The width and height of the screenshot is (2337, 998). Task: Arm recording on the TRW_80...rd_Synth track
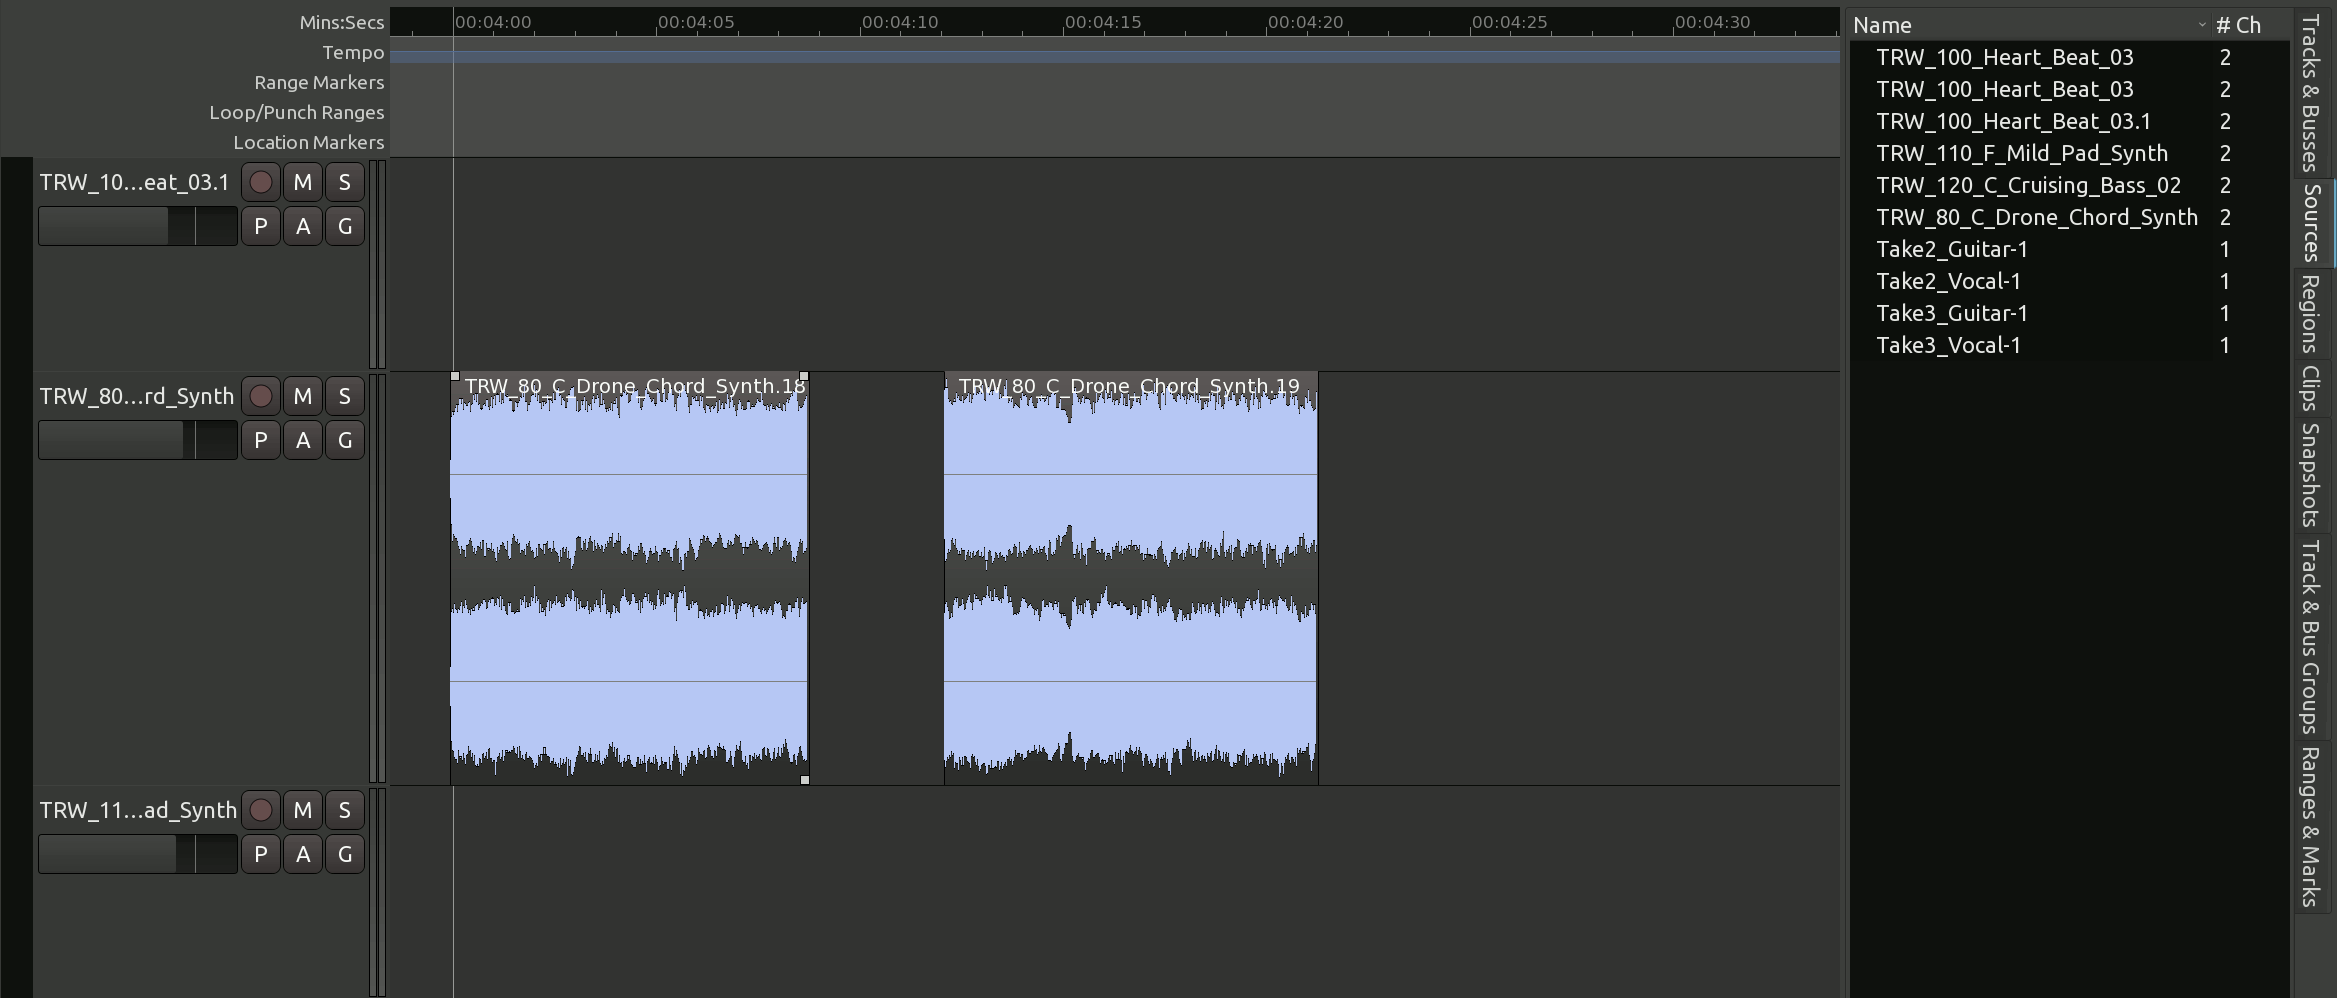[261, 397]
